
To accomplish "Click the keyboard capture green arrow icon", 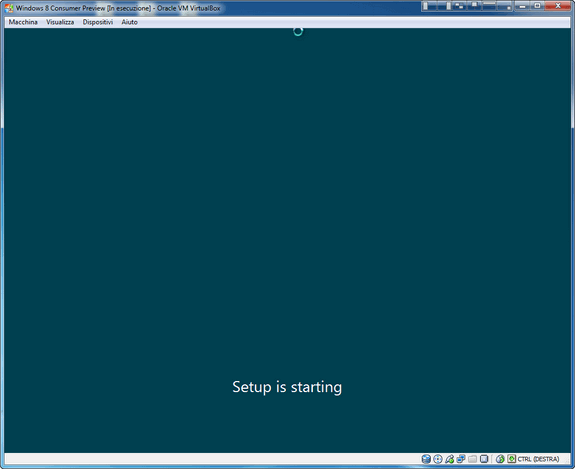I will pos(512,459).
